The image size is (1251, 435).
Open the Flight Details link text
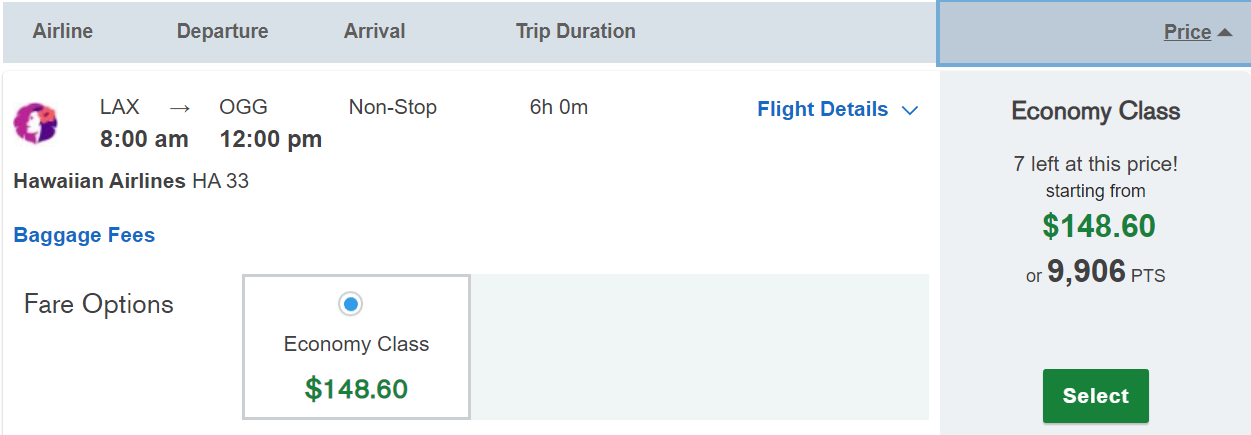822,109
